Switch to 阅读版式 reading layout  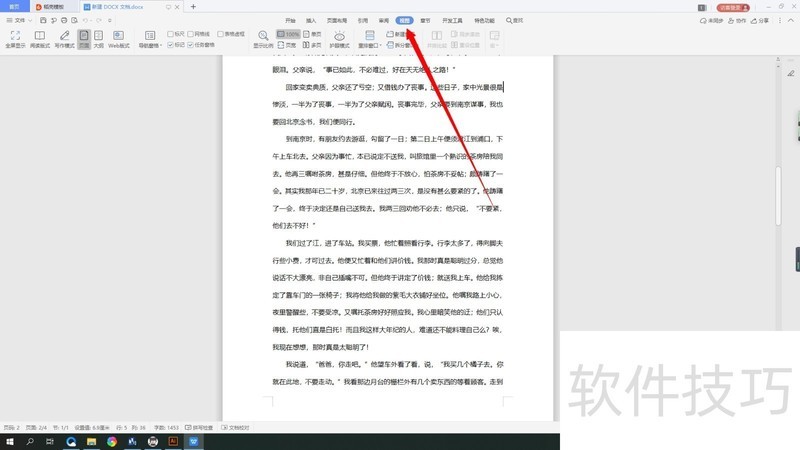(x=40, y=39)
